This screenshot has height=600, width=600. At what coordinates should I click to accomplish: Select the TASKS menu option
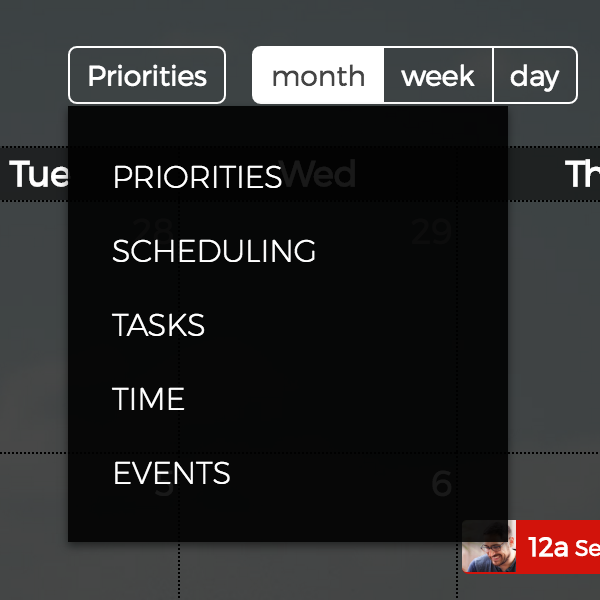[x=158, y=324]
